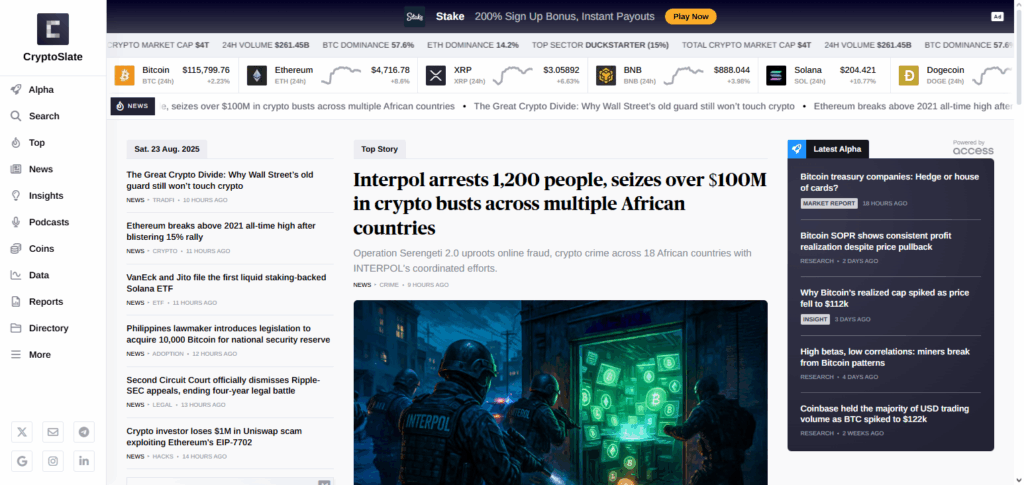Click the Dogecoin coin icon in ticker
Image resolution: width=1024 pixels, height=485 pixels.
pyautogui.click(x=908, y=75)
